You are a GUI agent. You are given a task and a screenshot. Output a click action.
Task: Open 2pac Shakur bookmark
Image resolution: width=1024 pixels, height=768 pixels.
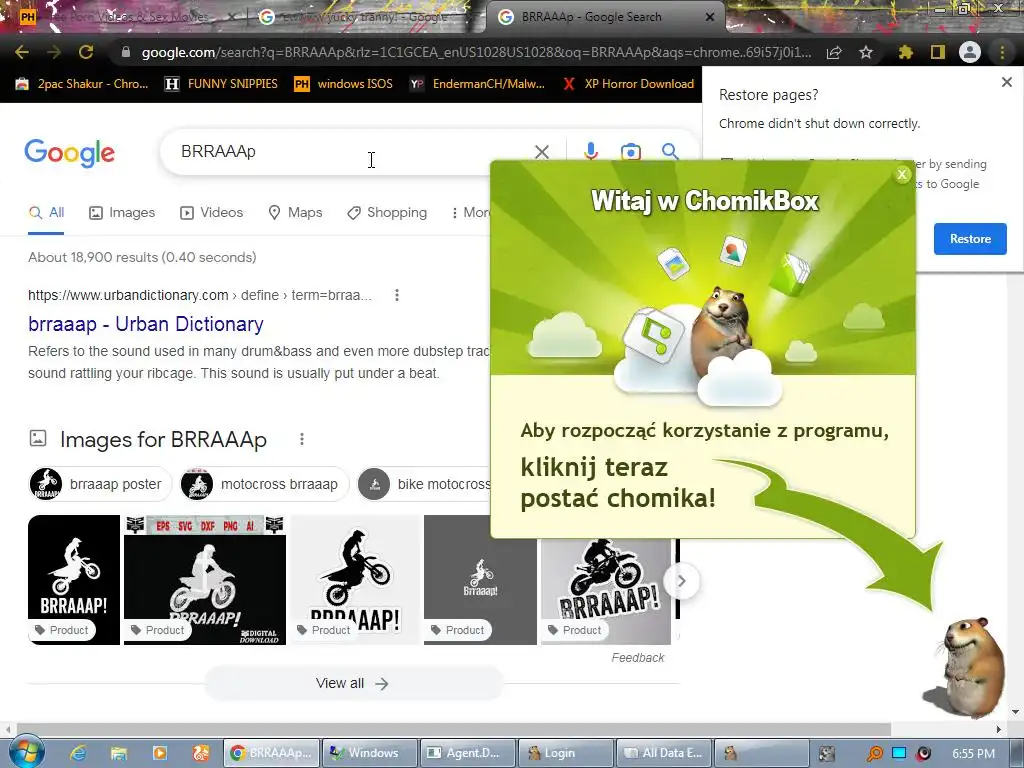click(x=83, y=84)
